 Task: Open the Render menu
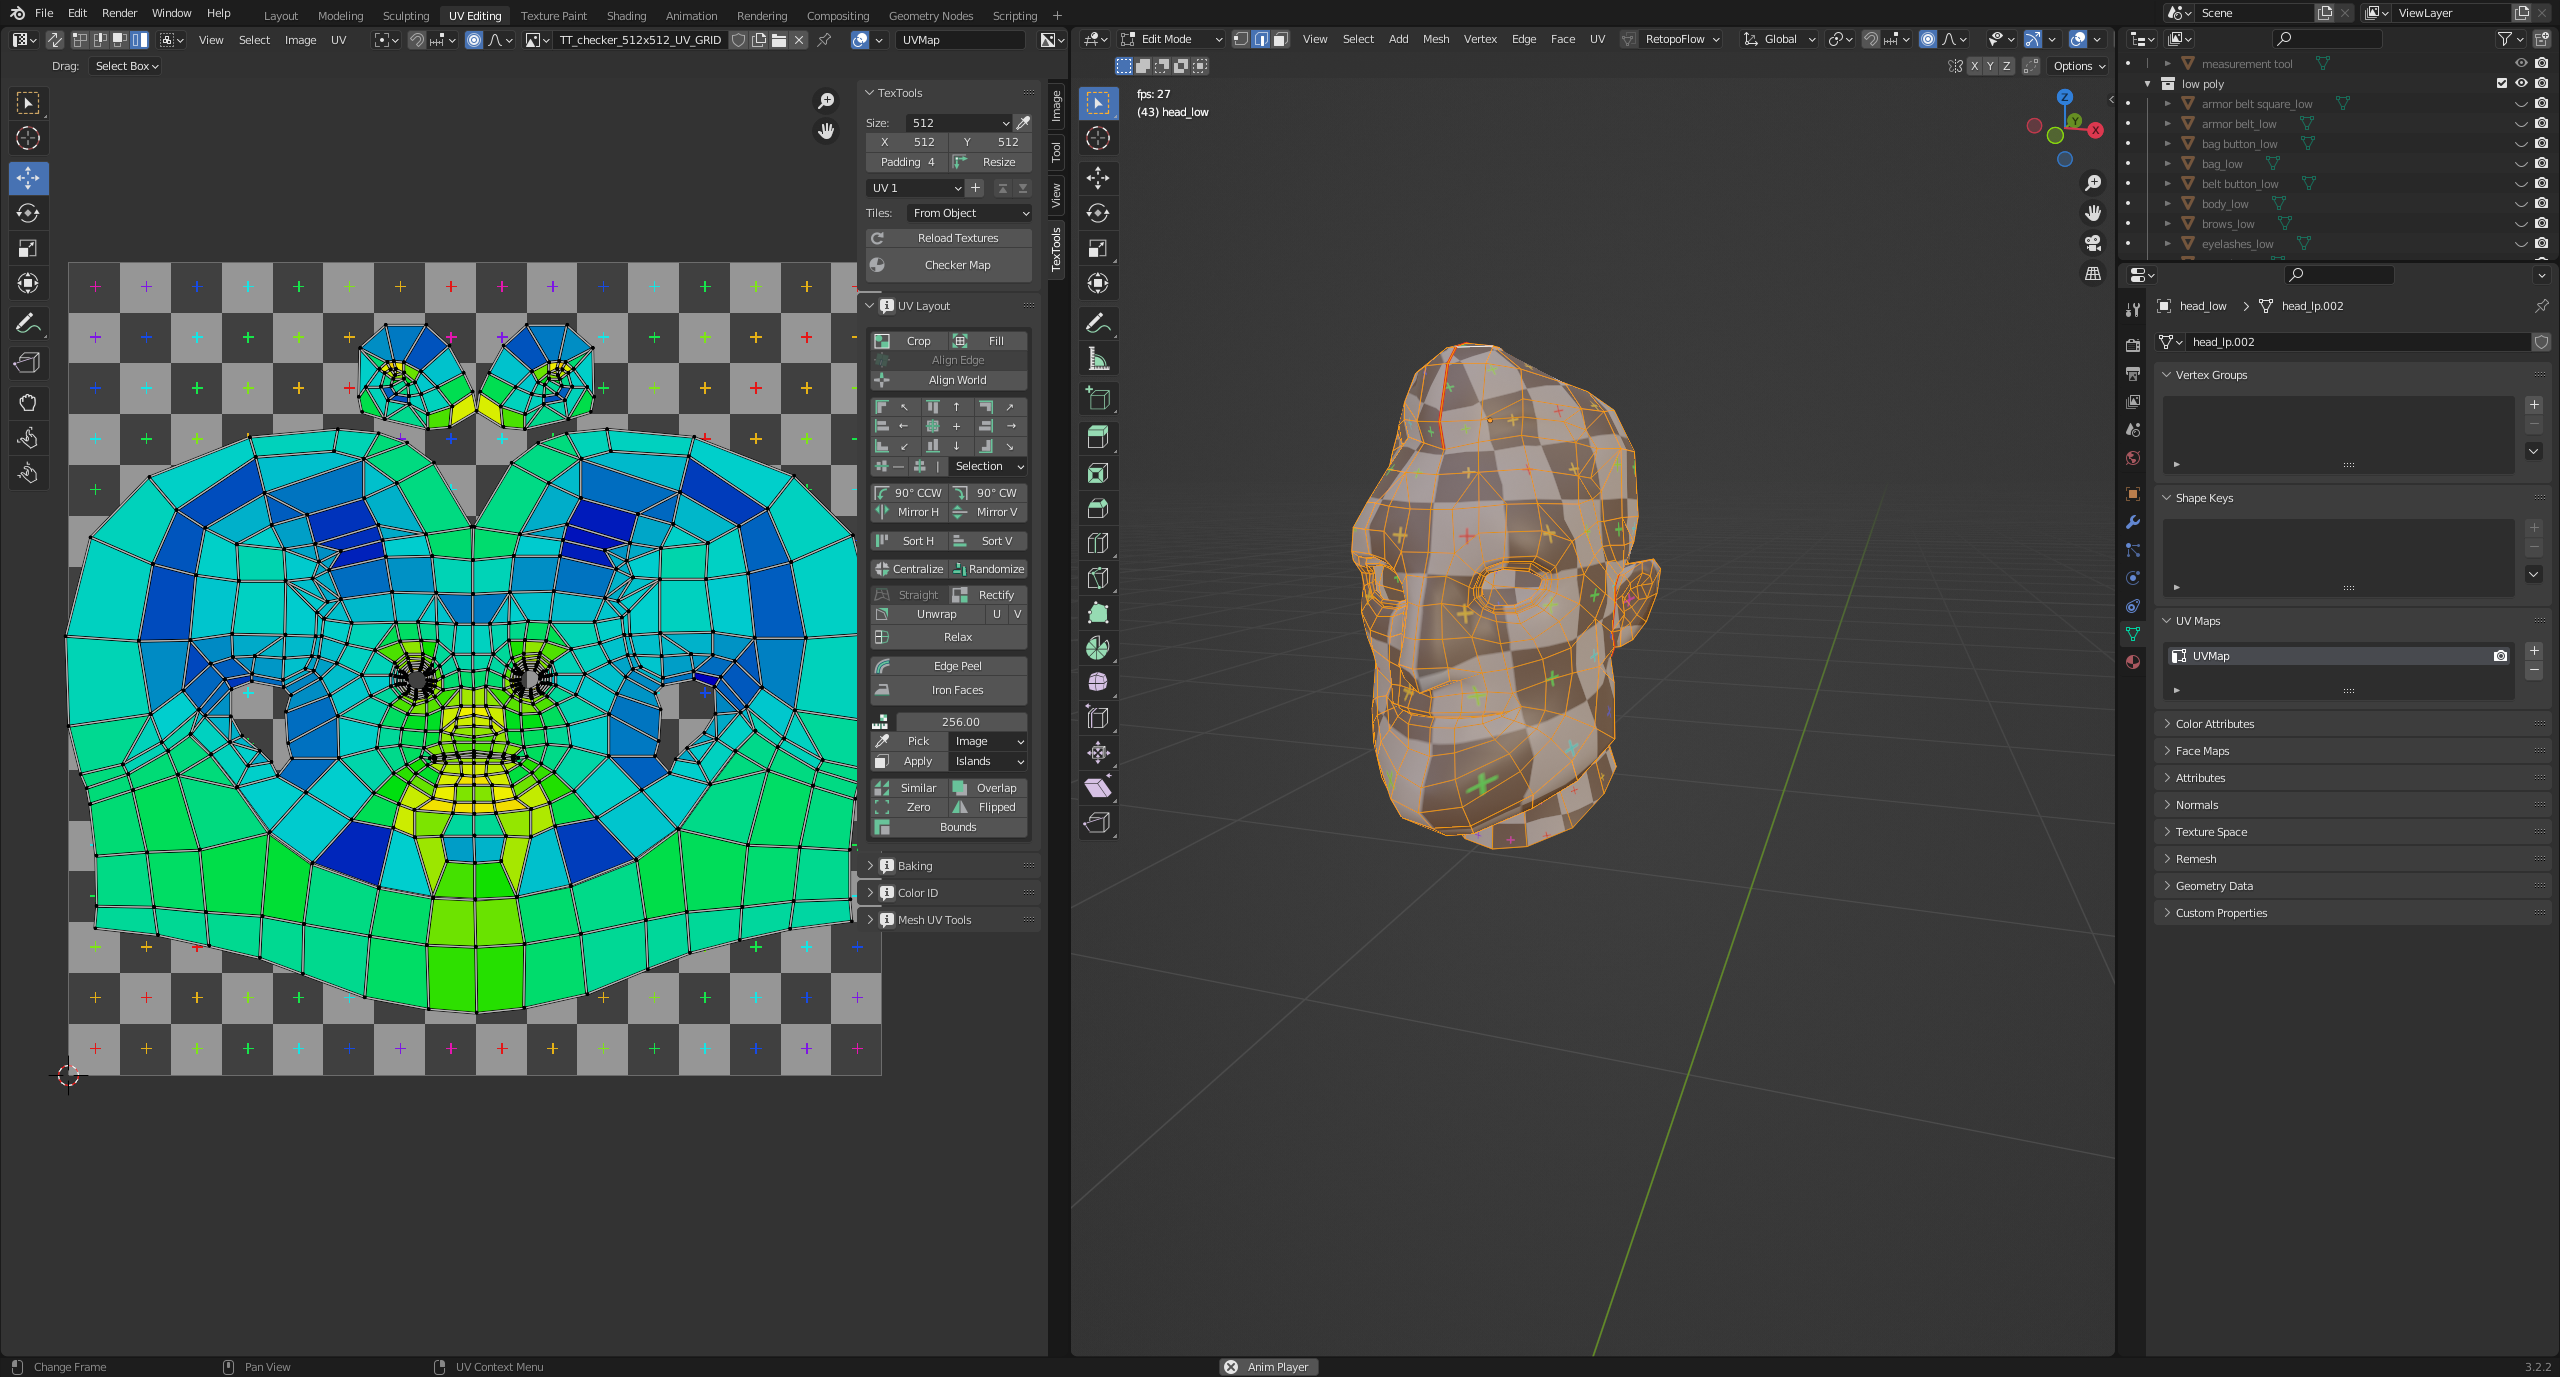click(x=119, y=13)
